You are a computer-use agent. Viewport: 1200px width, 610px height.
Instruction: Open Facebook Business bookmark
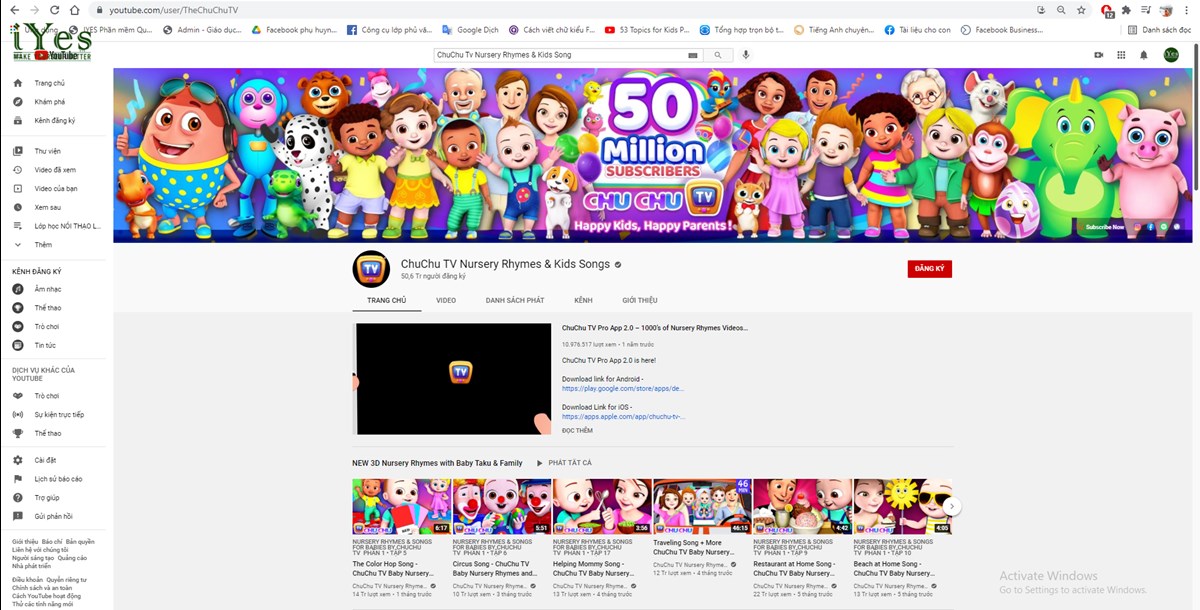tap(1002, 30)
